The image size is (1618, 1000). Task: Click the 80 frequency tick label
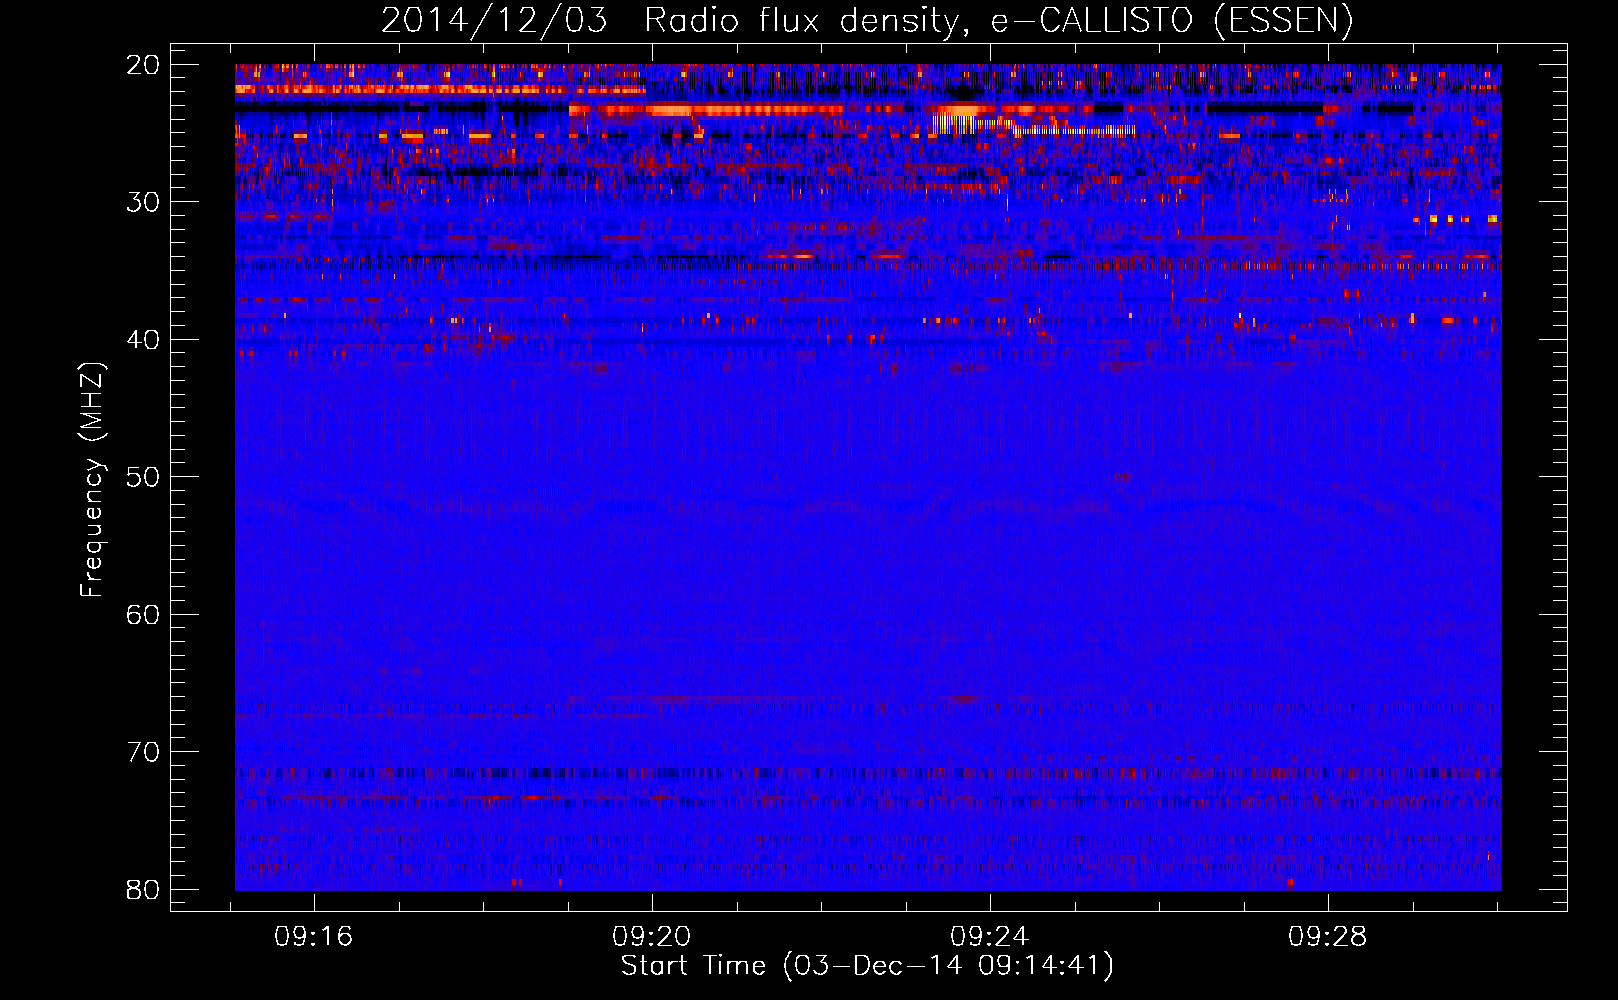[144, 890]
